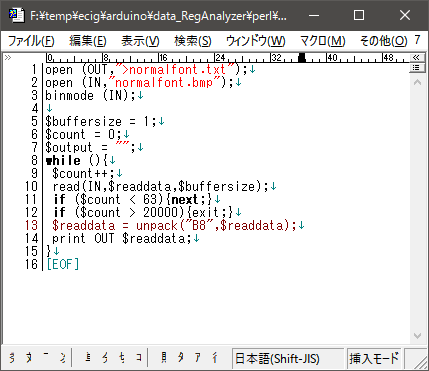
Task: Click the '$count++;' statement
Action: (83, 174)
